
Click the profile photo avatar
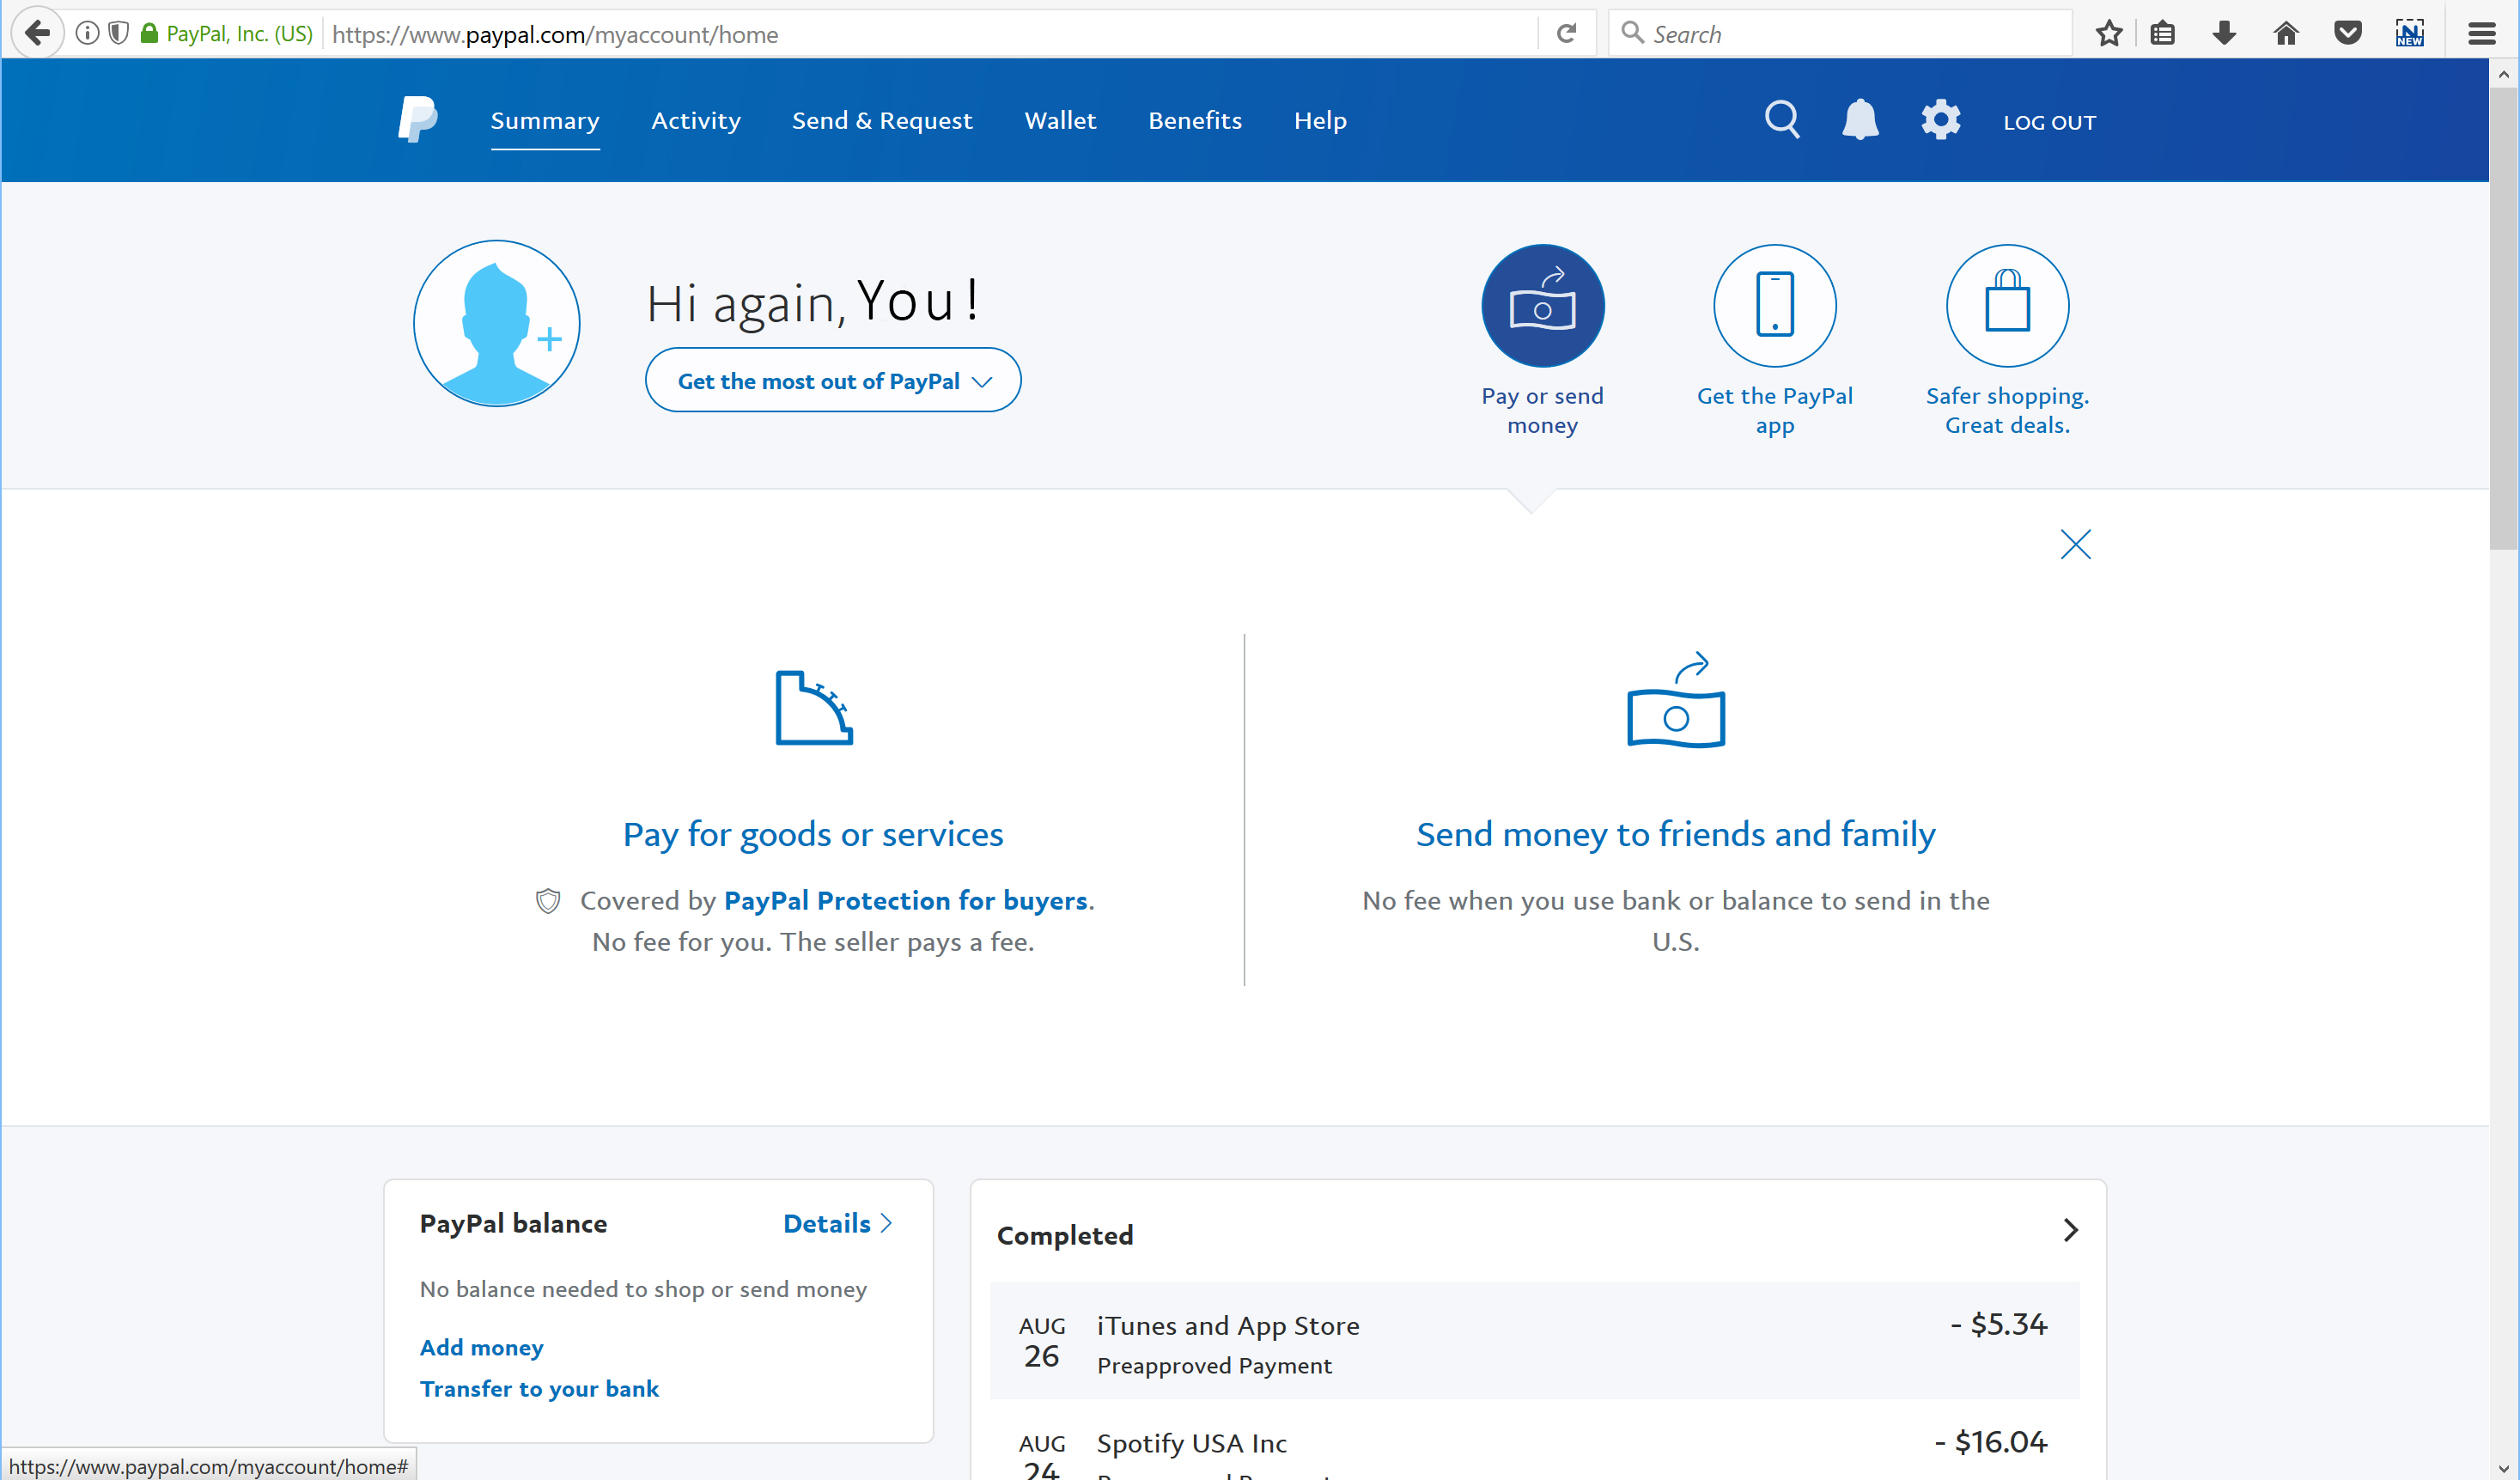497,323
